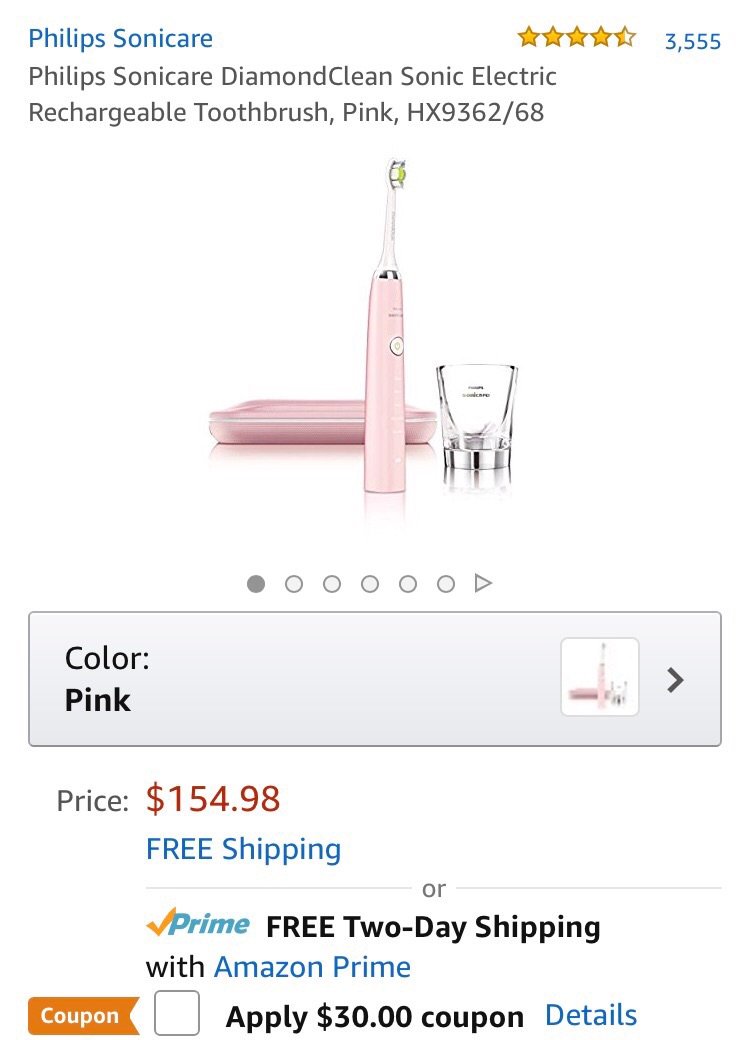Select the second image carousel dot

click(294, 583)
